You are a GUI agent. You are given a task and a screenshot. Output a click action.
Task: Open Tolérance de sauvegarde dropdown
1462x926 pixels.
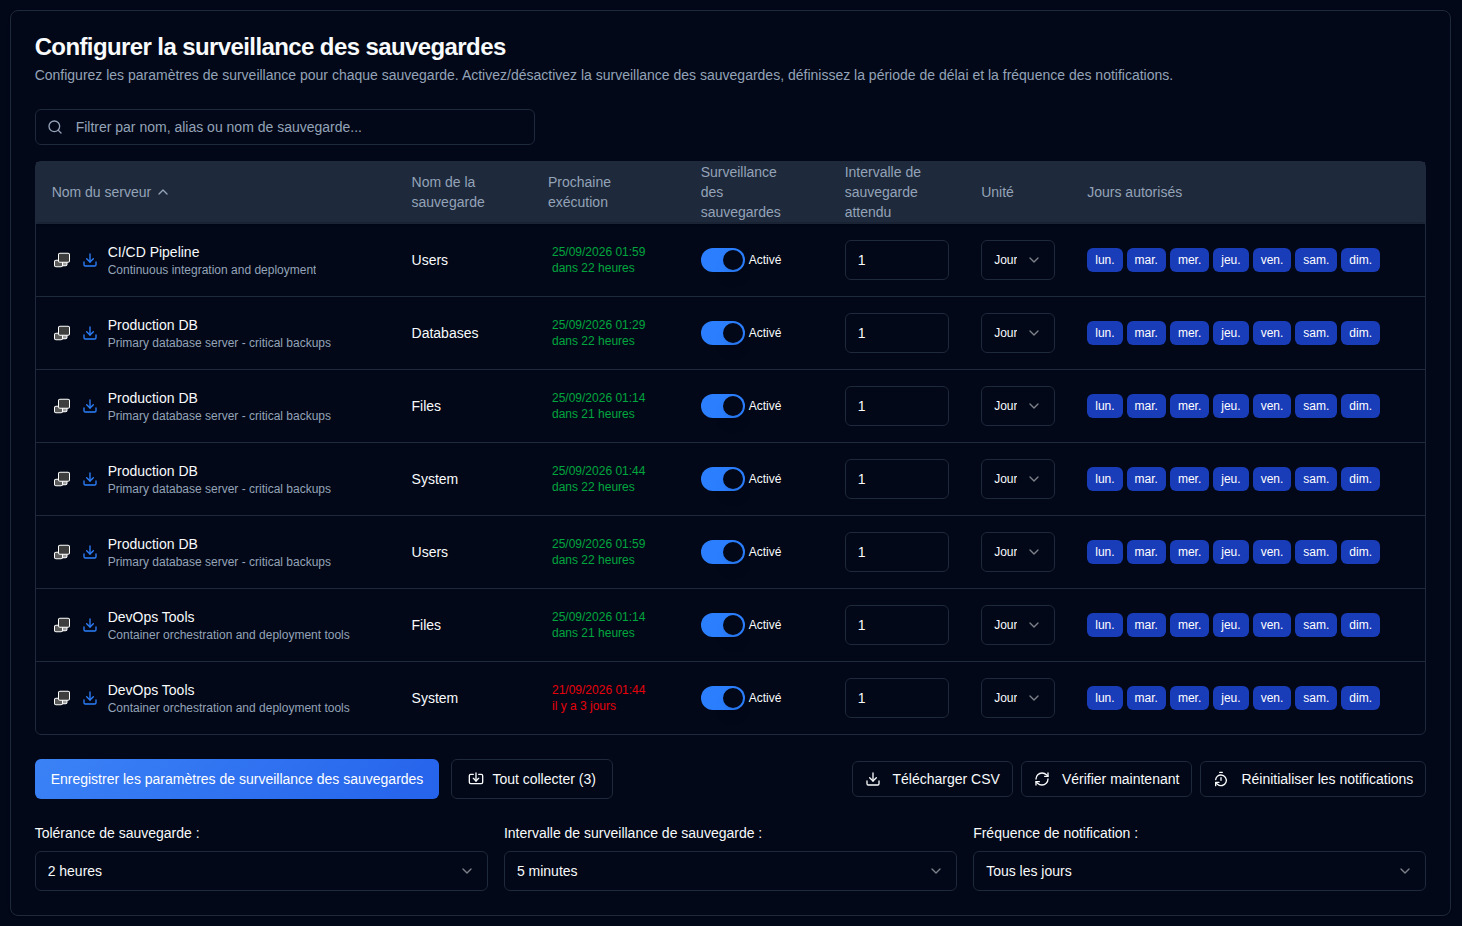(261, 871)
